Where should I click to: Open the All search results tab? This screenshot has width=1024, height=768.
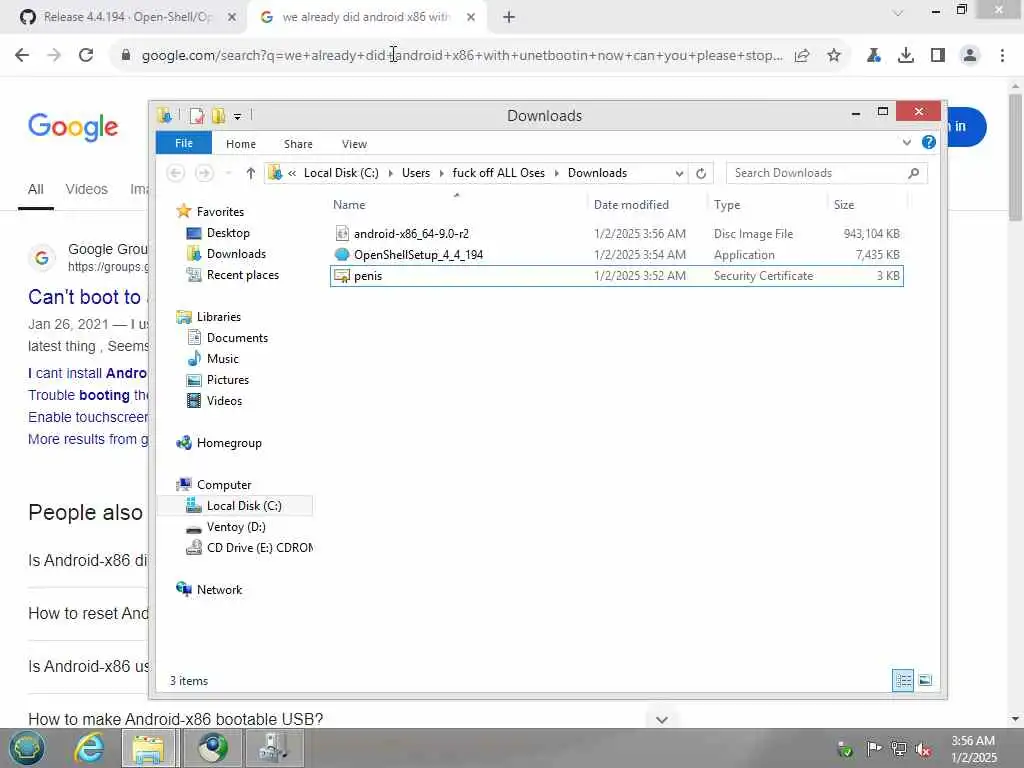point(36,189)
